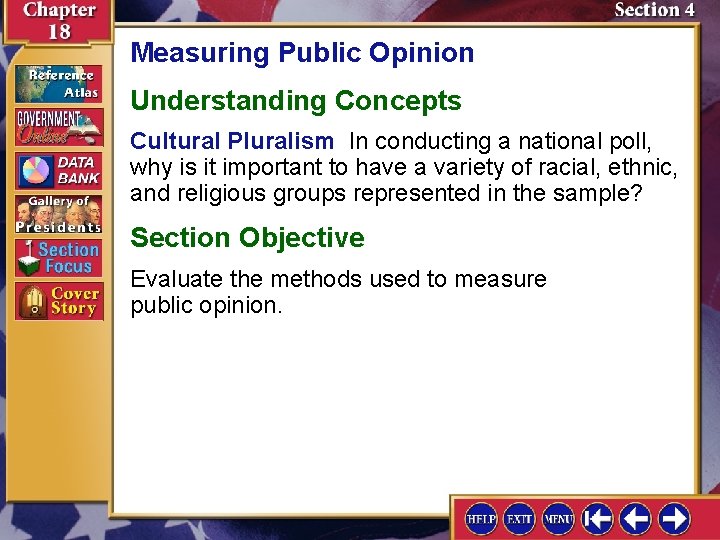This screenshot has height=540, width=720.
Task: Click the Understanding Concepts heading
Action: [x=296, y=101]
